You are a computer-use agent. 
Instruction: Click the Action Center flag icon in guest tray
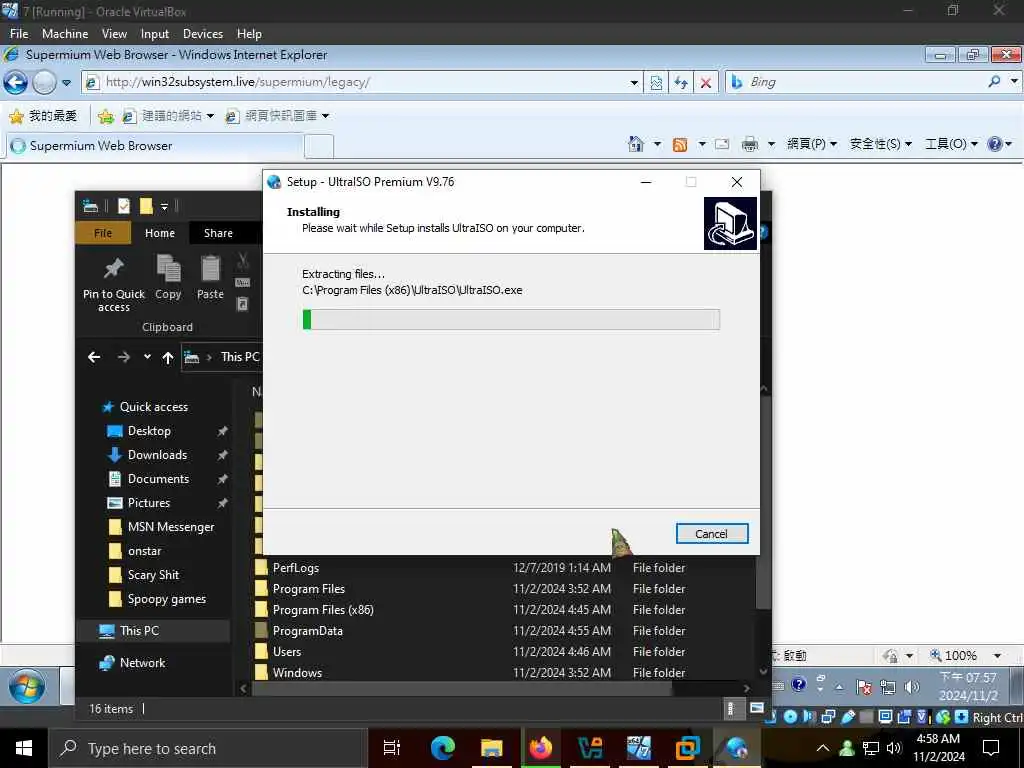point(863,687)
